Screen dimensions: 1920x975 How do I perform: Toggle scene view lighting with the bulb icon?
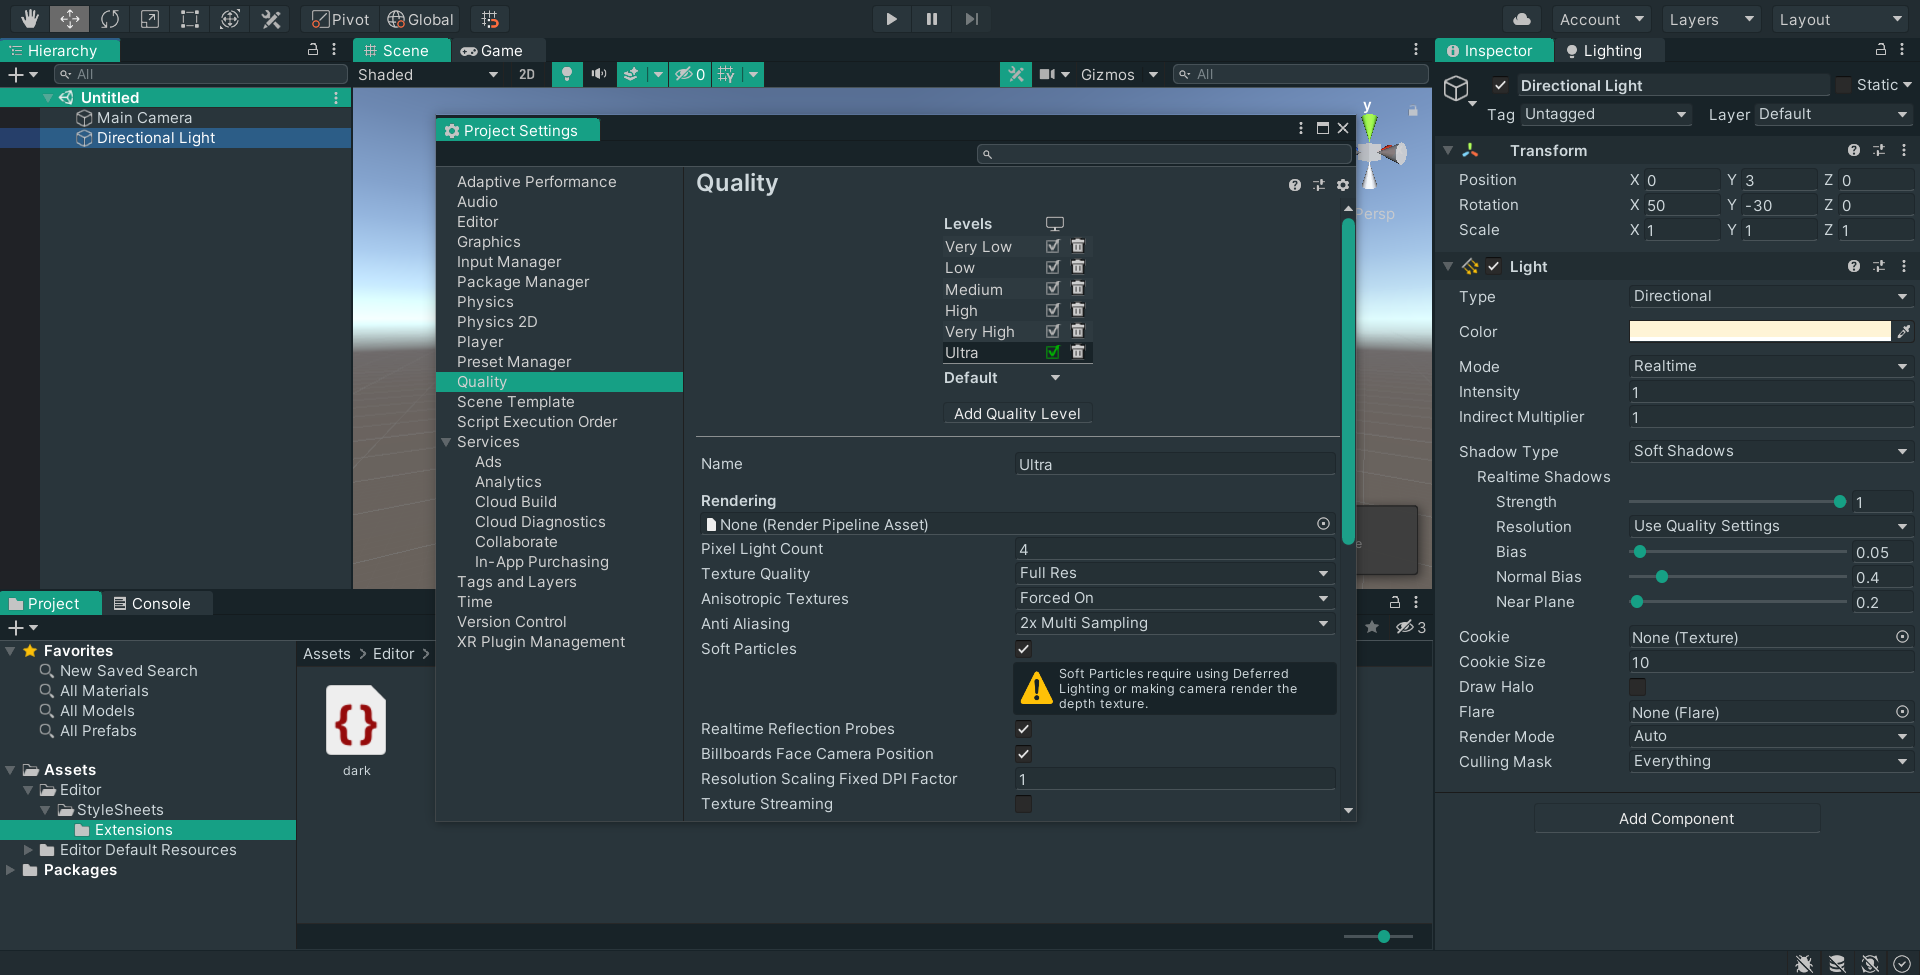tap(567, 74)
